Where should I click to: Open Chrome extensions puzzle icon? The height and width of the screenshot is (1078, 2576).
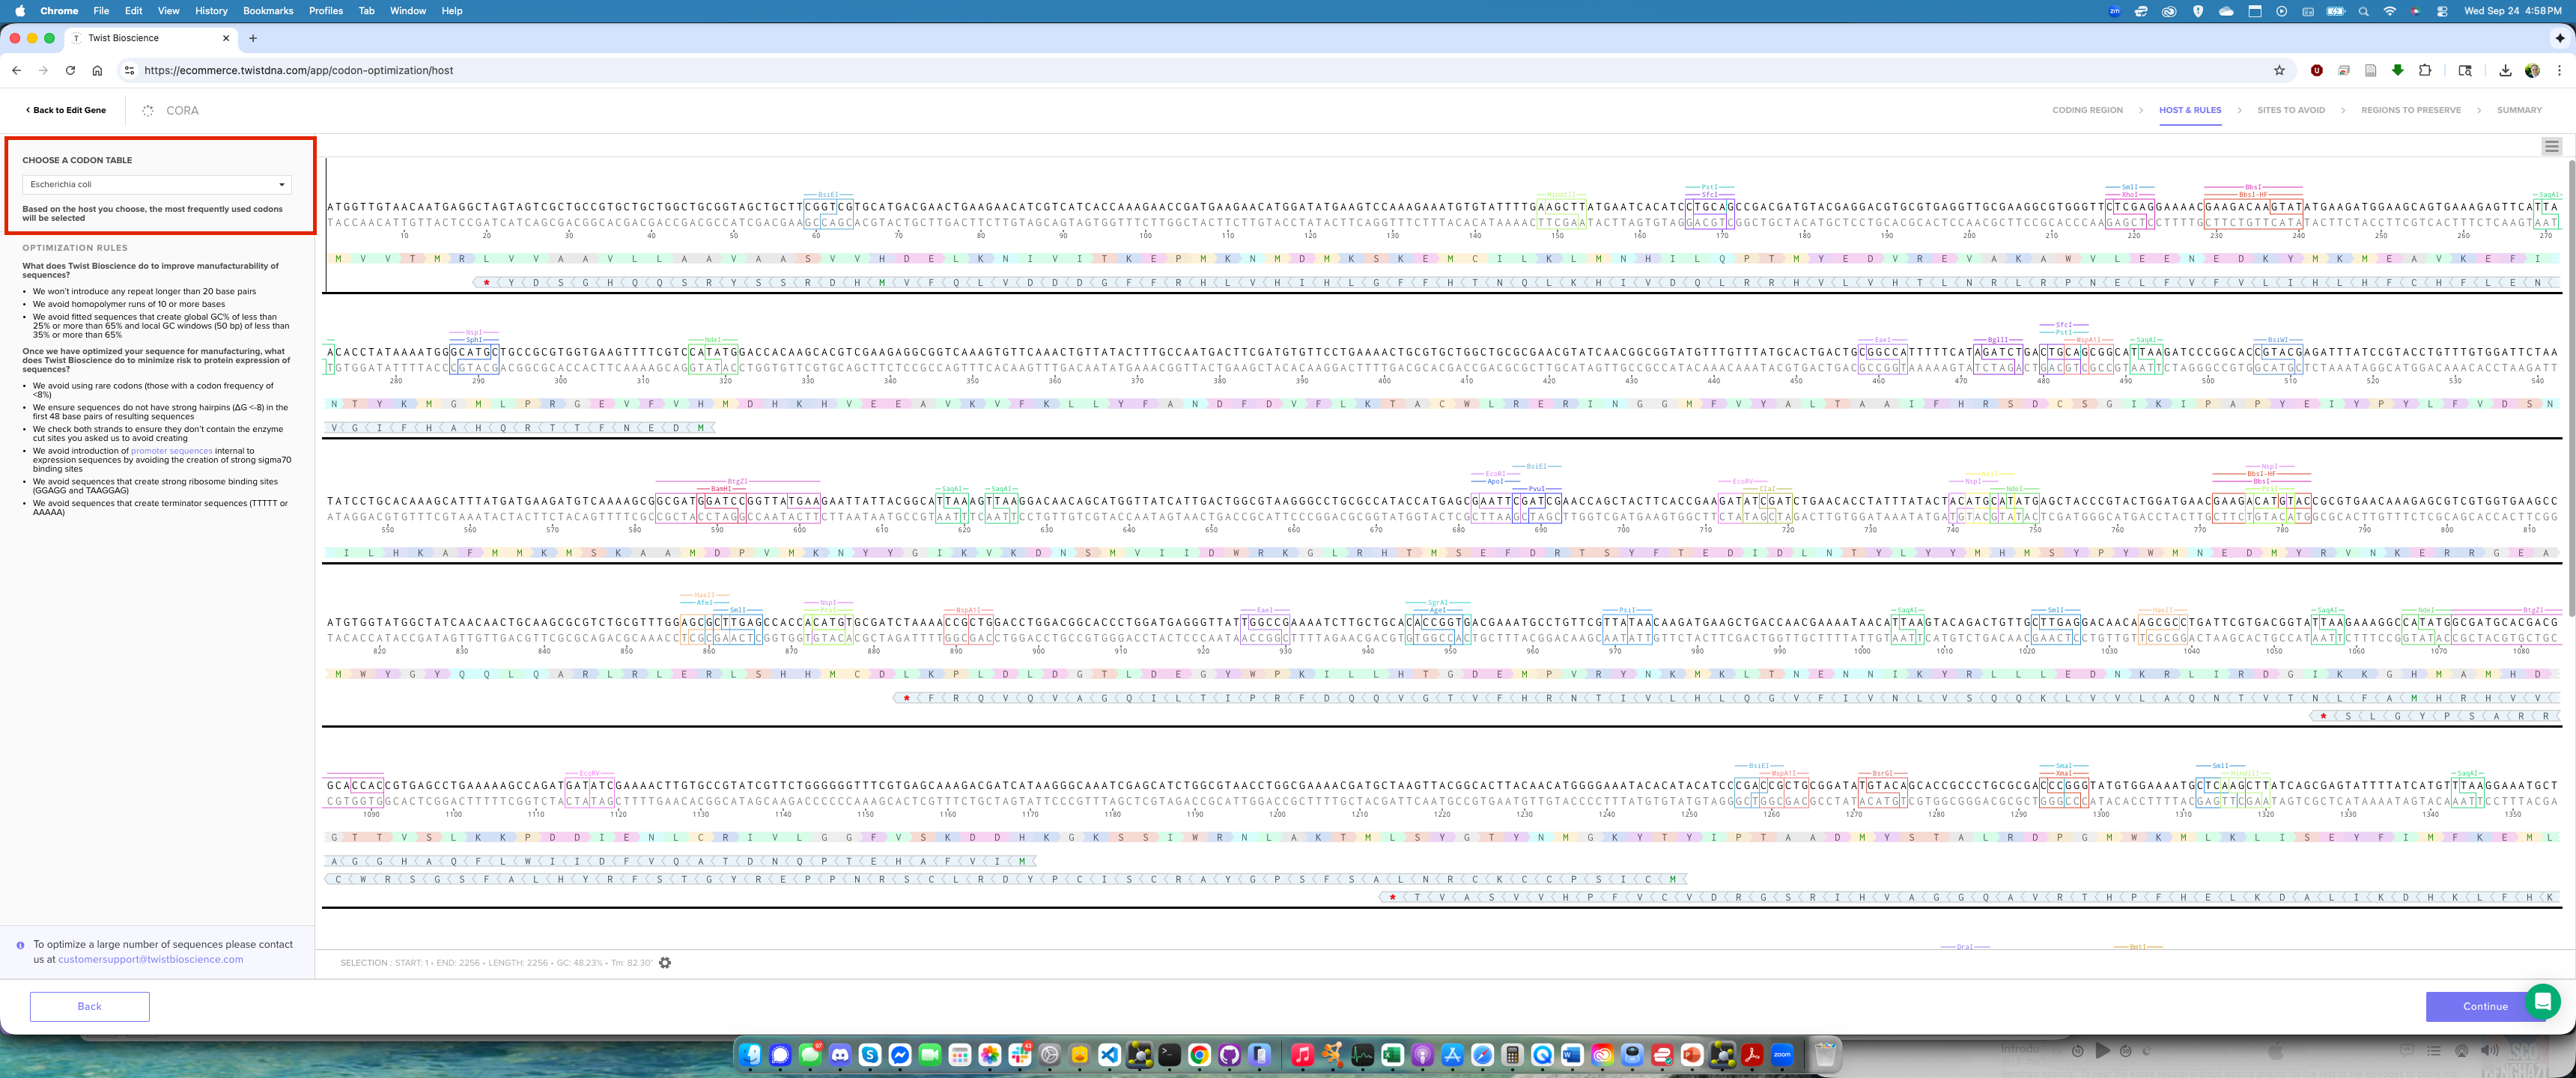click(x=2425, y=70)
